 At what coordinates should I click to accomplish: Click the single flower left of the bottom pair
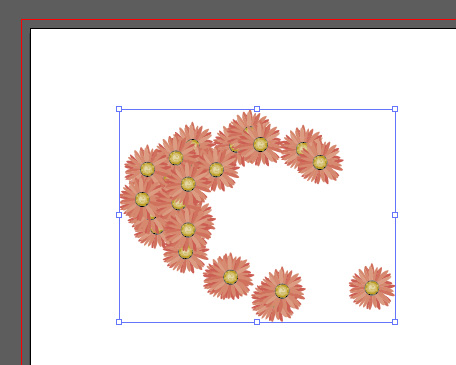click(229, 277)
